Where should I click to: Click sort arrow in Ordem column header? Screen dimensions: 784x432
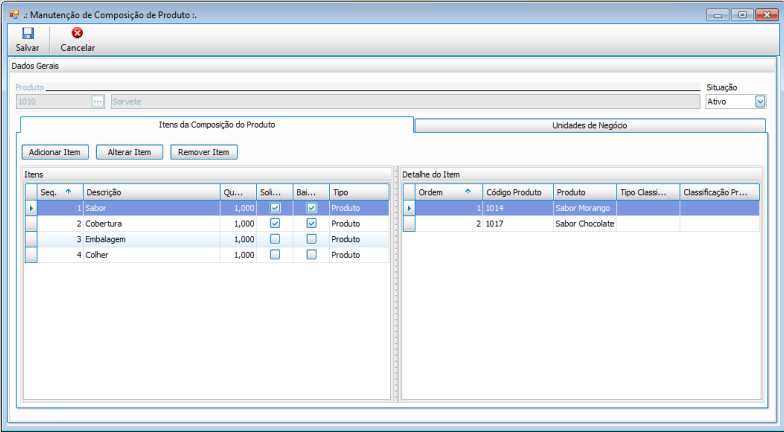click(468, 192)
